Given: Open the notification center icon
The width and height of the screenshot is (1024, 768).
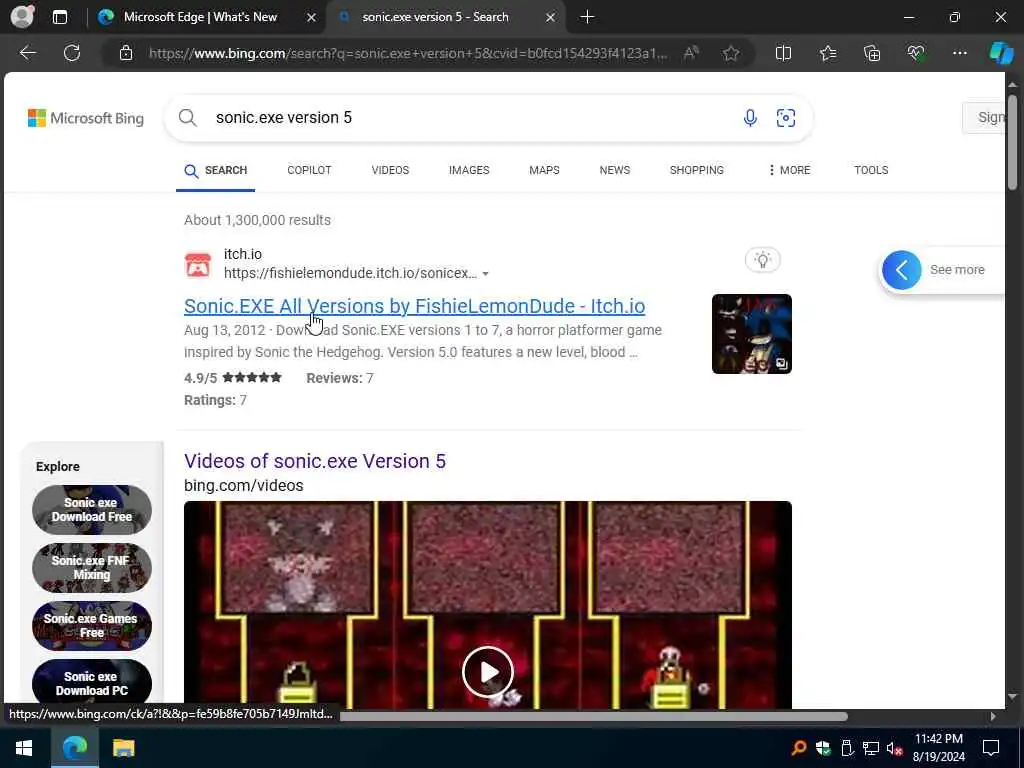Looking at the screenshot, I should tap(991, 748).
